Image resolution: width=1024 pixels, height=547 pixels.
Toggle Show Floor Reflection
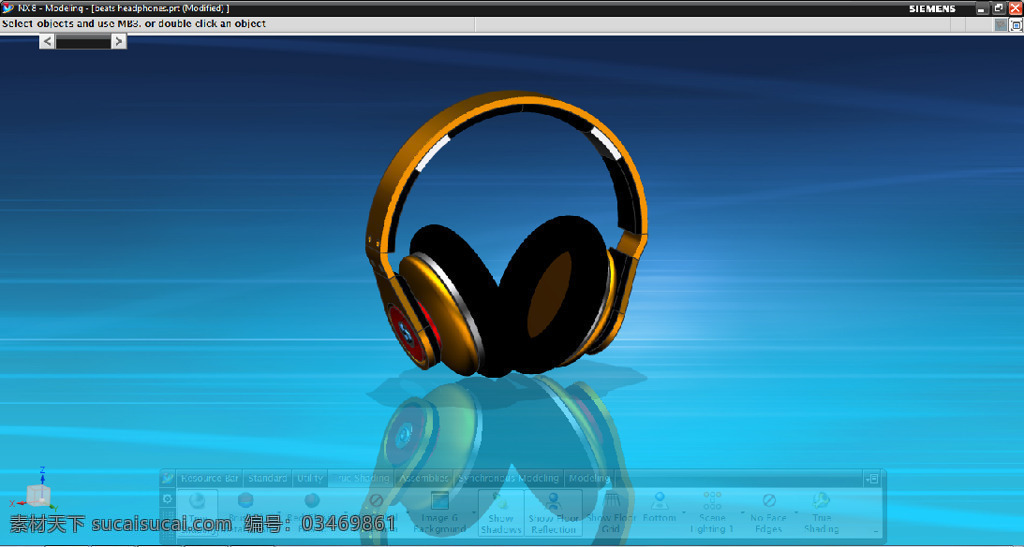554,514
